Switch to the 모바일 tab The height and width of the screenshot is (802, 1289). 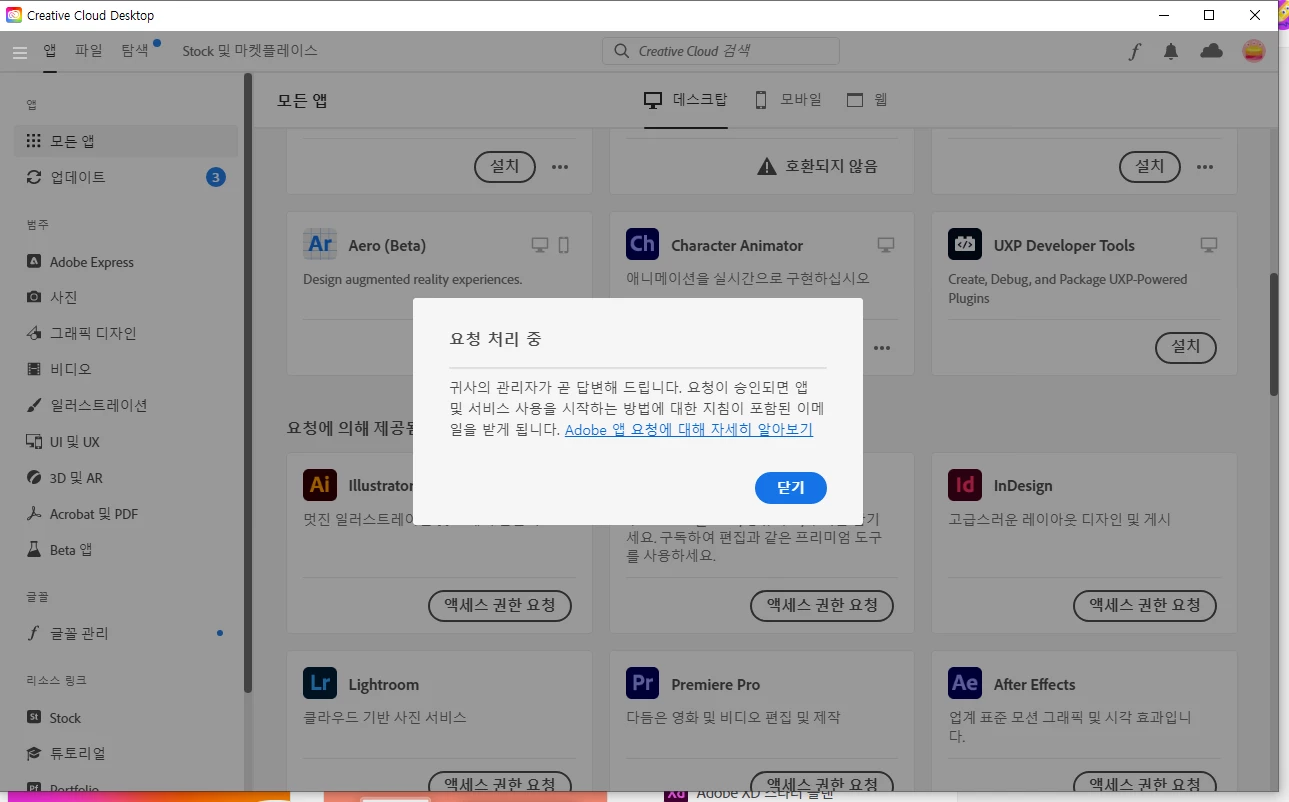(x=788, y=100)
